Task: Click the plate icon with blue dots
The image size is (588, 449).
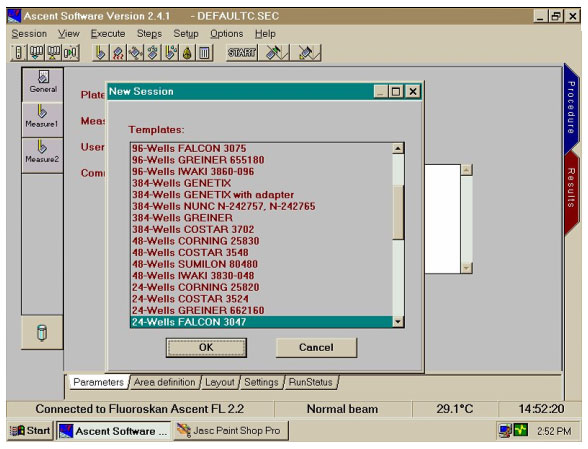Action: (x=152, y=53)
